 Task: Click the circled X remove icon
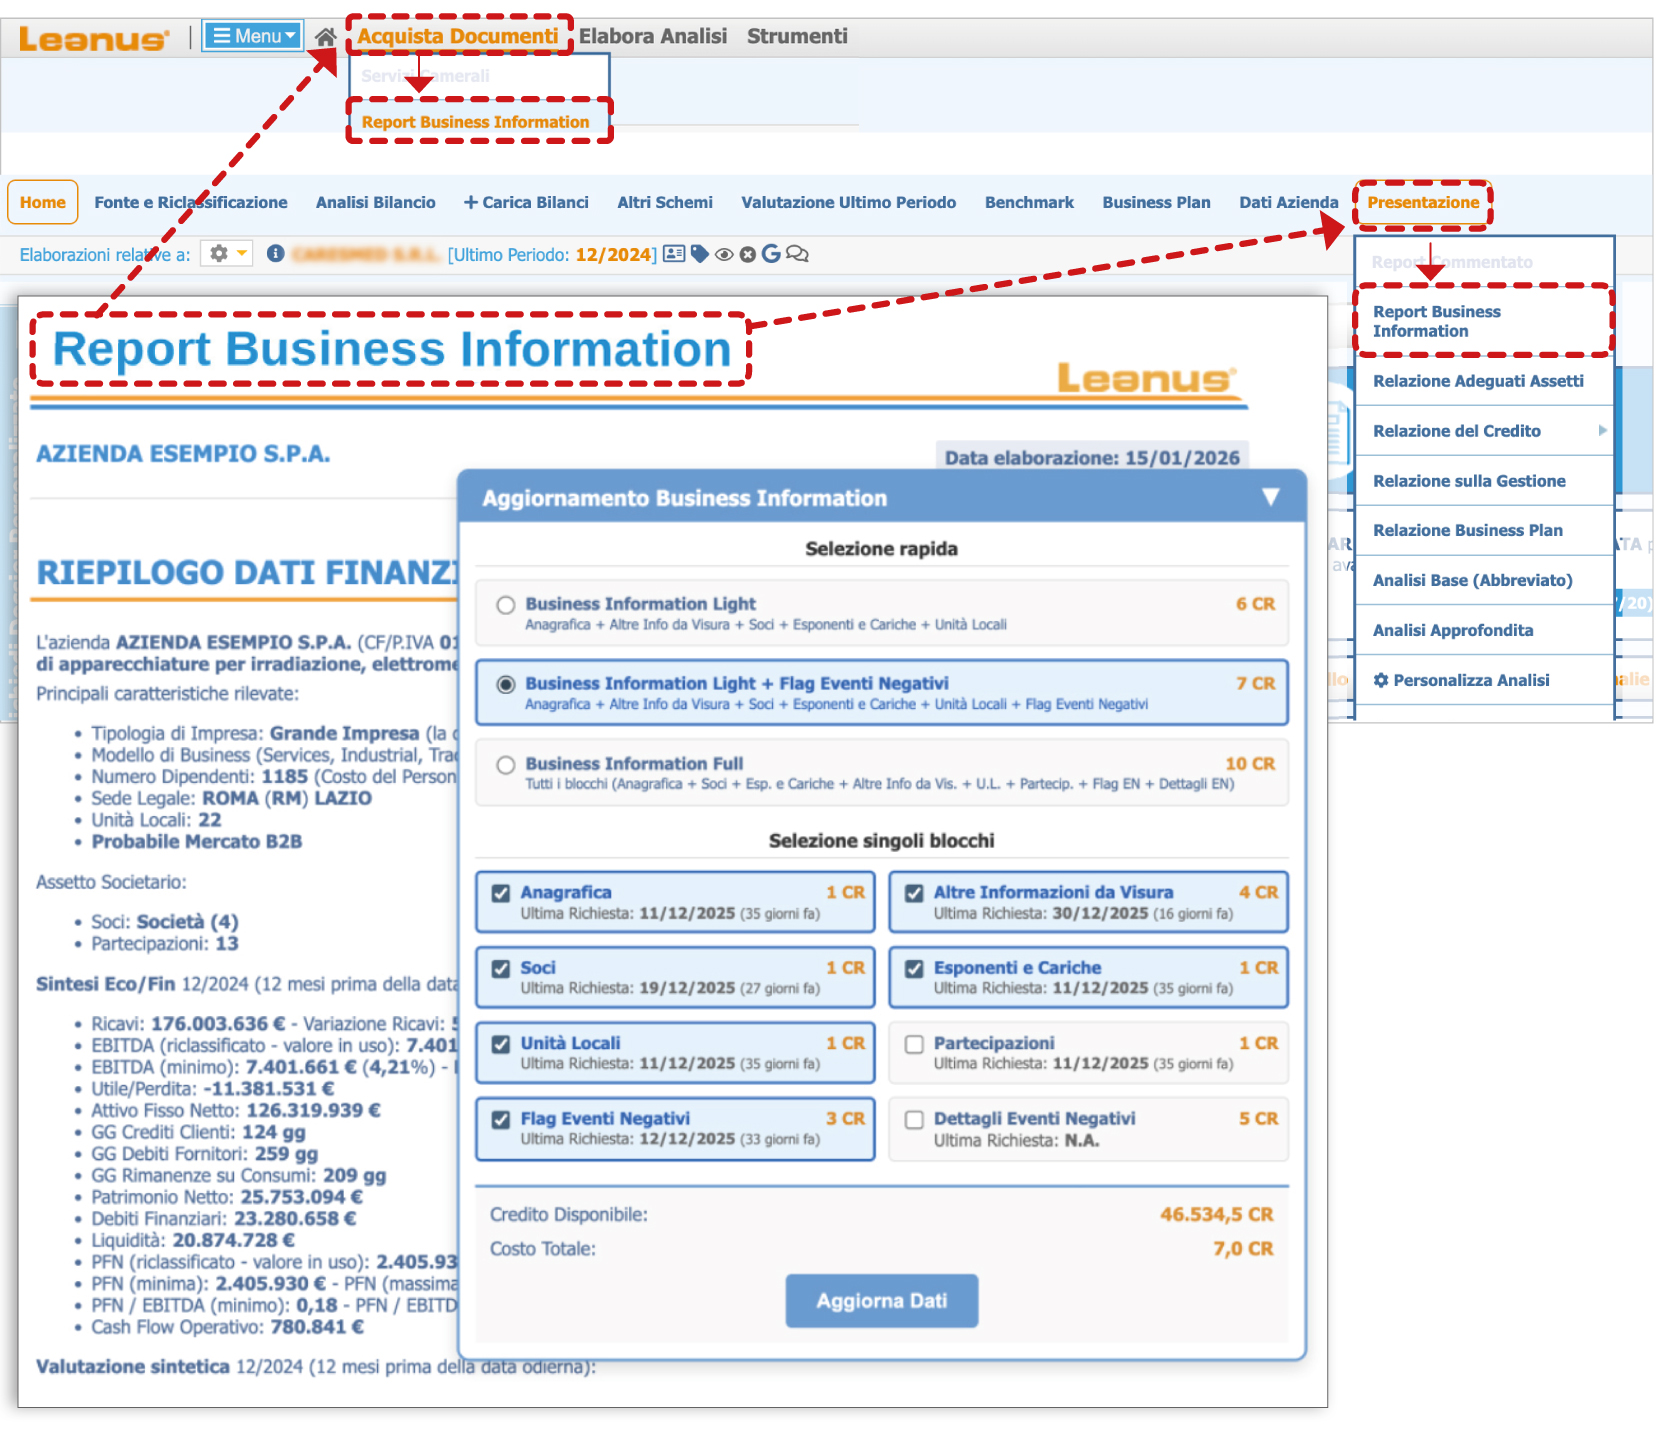pyautogui.click(x=747, y=255)
